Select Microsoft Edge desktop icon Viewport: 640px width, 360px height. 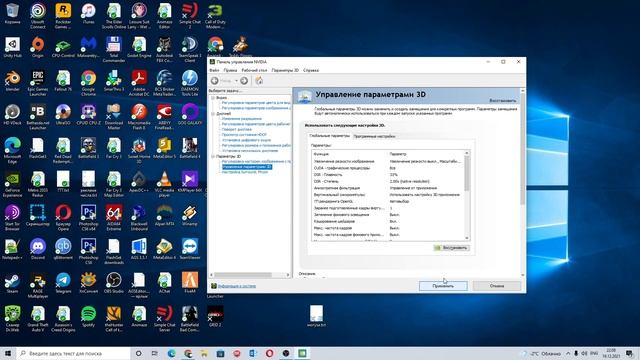[12, 150]
